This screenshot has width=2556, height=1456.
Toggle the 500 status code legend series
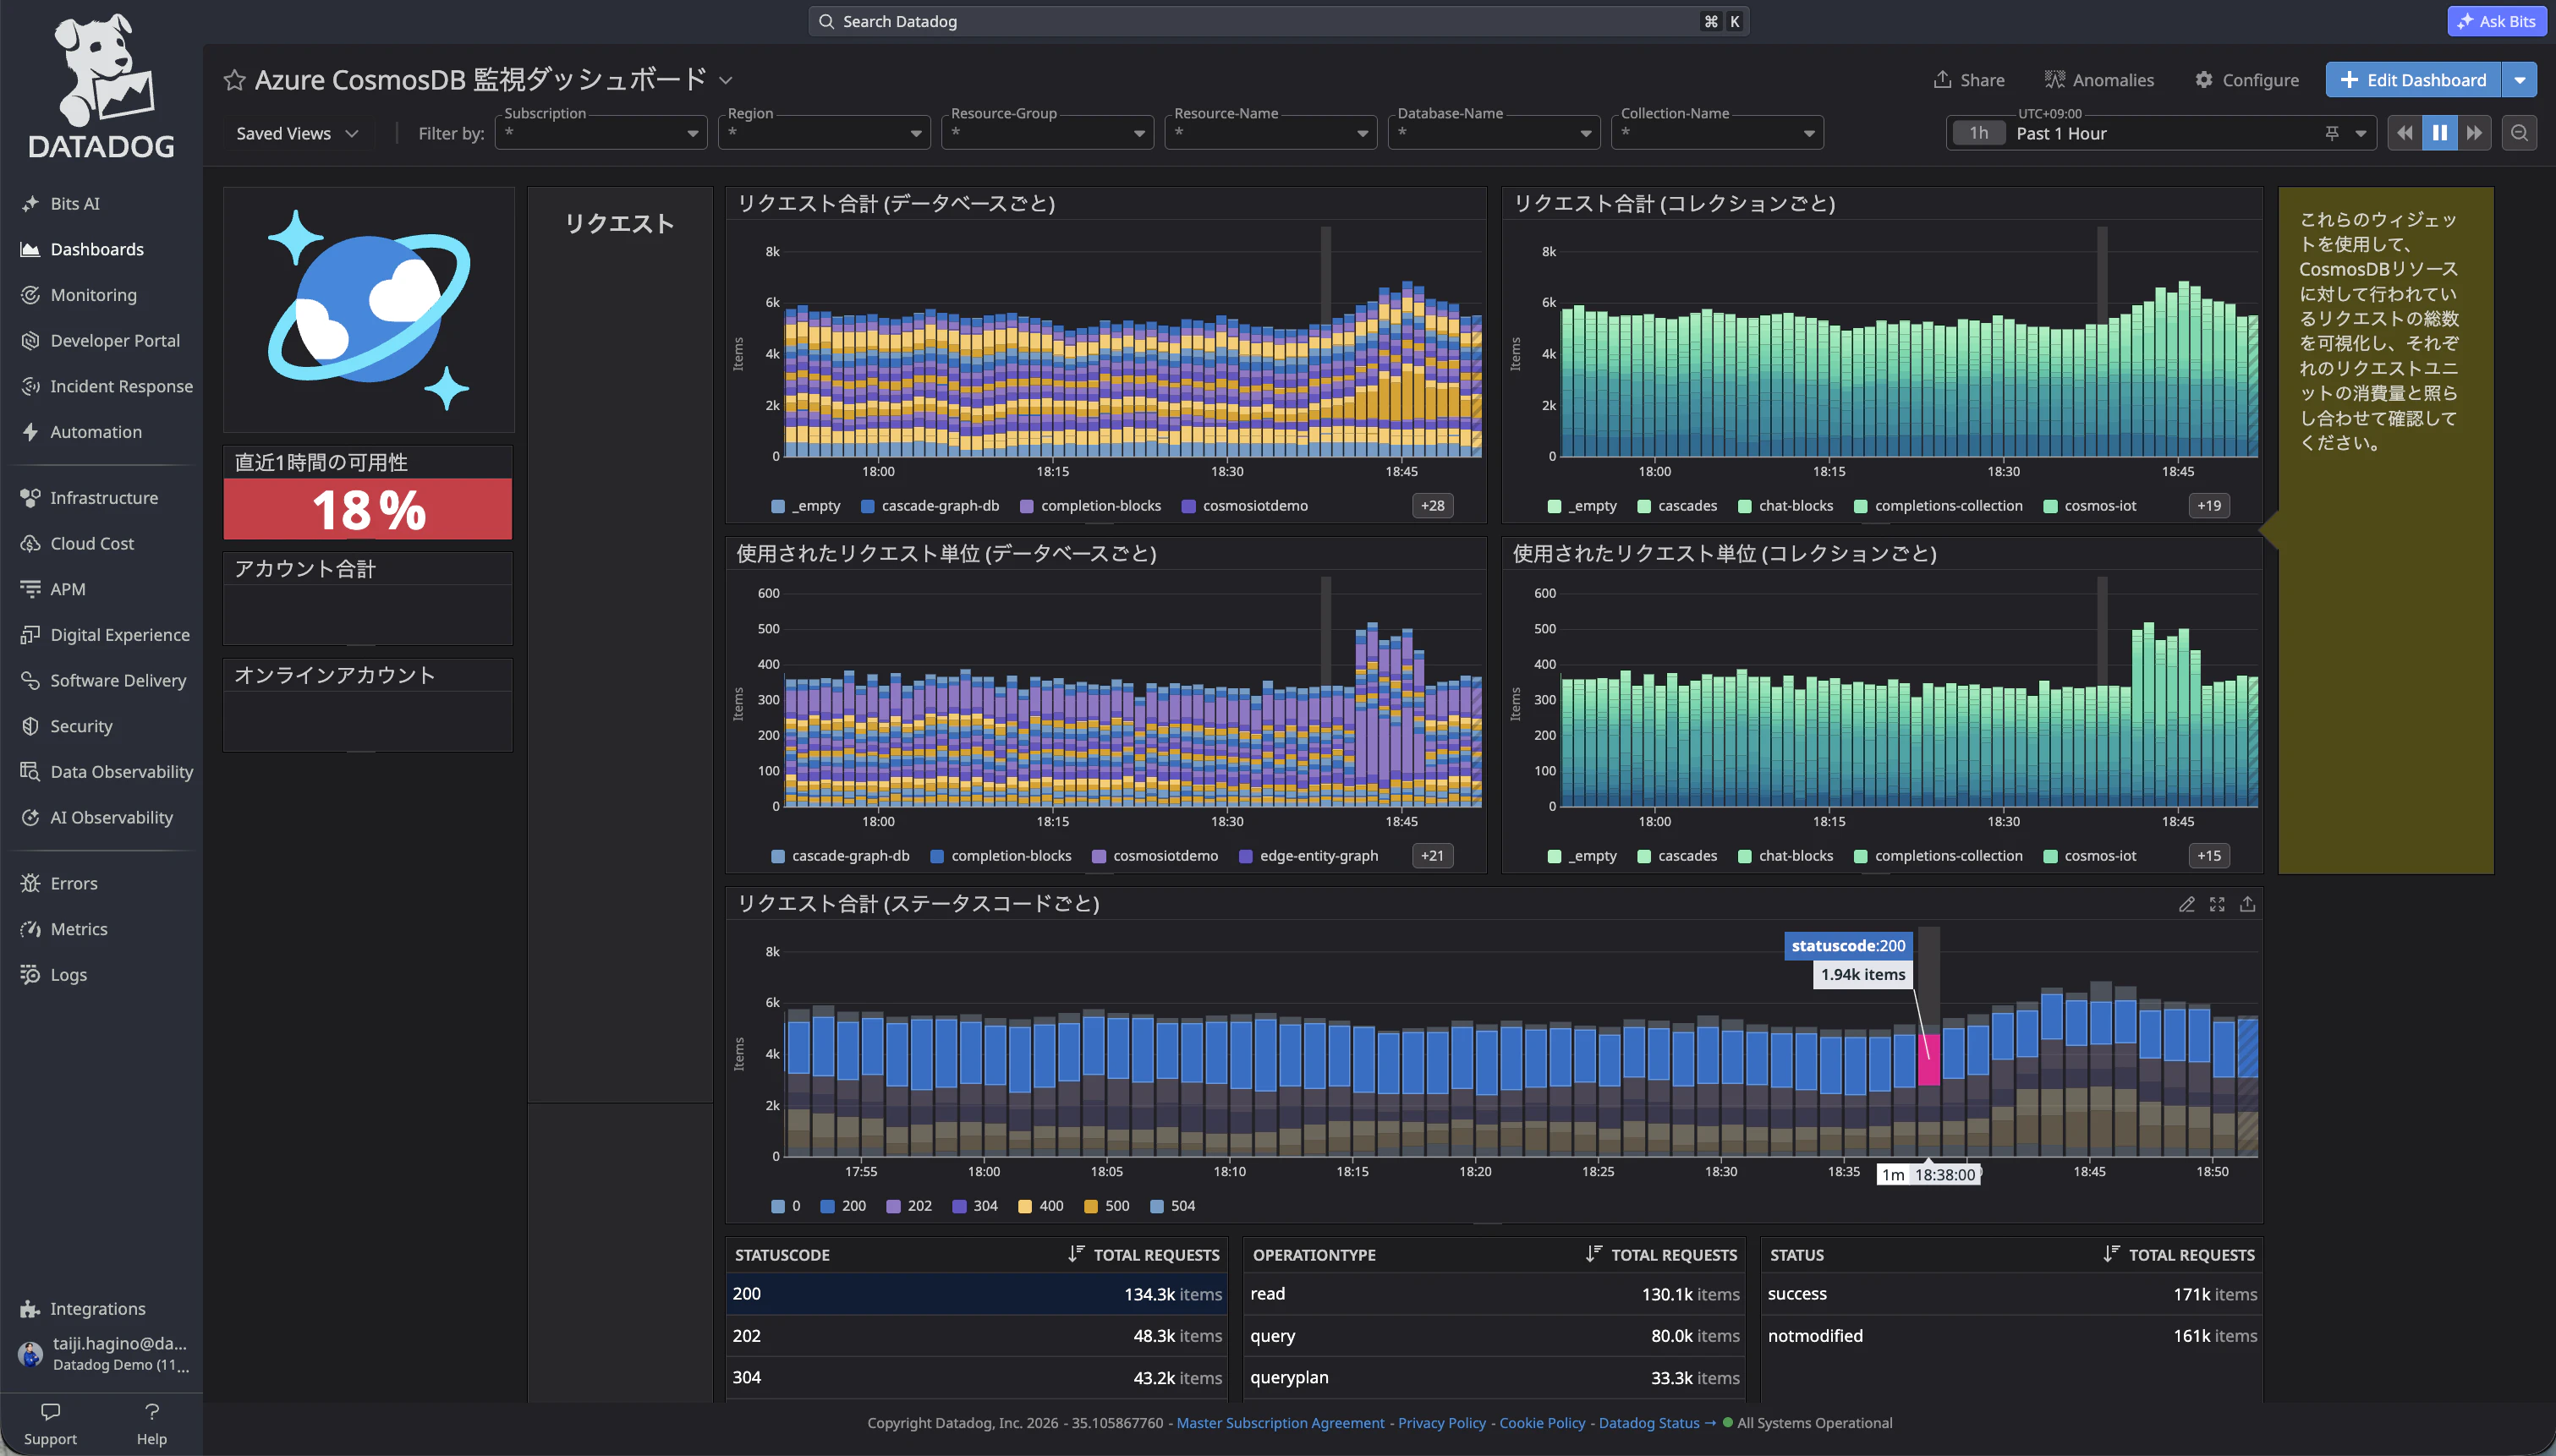pyautogui.click(x=1107, y=1206)
